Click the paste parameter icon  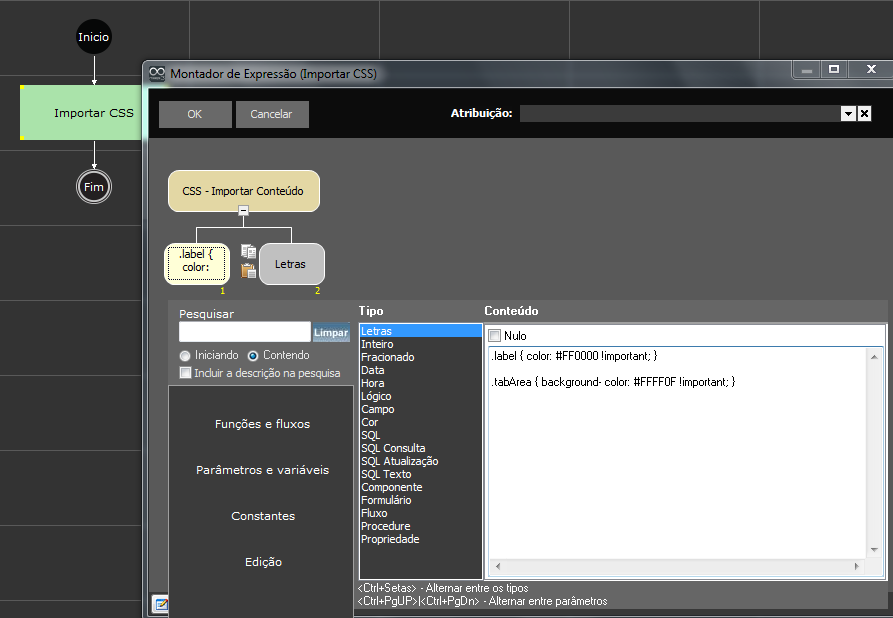(x=248, y=270)
